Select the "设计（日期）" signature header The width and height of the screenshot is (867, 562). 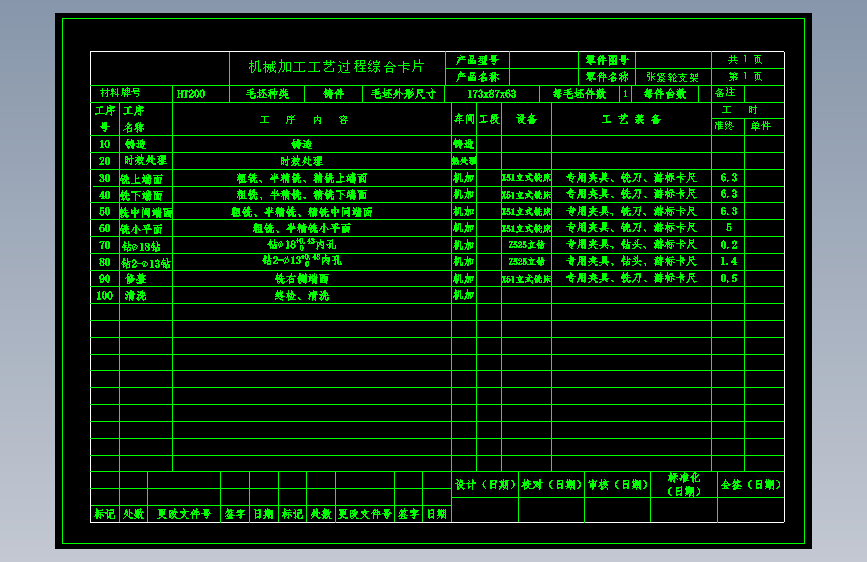tap(485, 485)
